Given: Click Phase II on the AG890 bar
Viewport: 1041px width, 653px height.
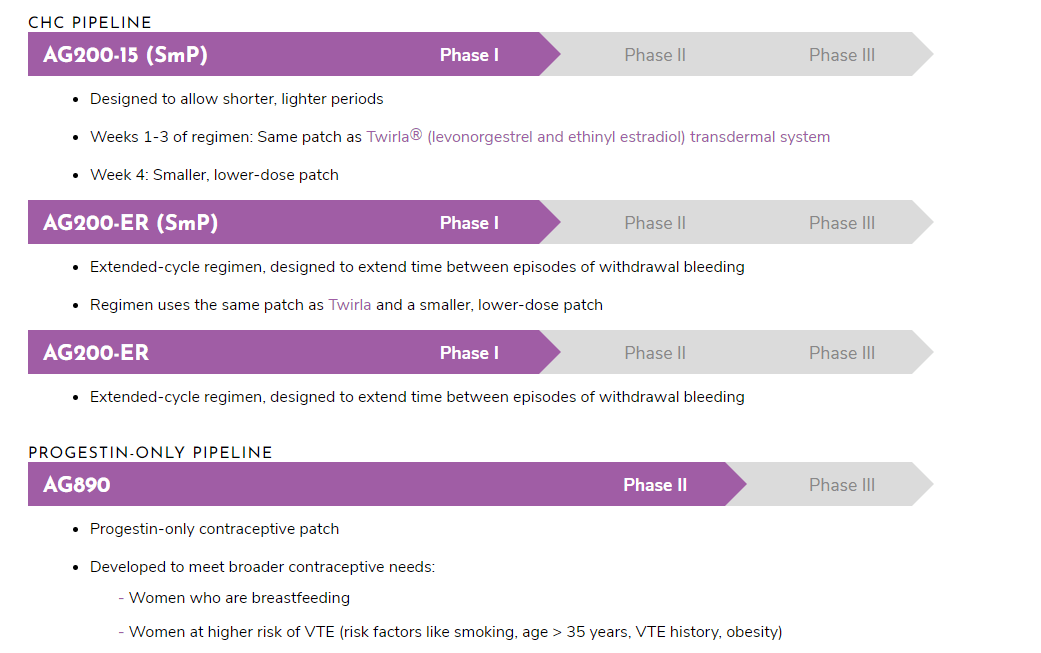Looking at the screenshot, I should (655, 485).
